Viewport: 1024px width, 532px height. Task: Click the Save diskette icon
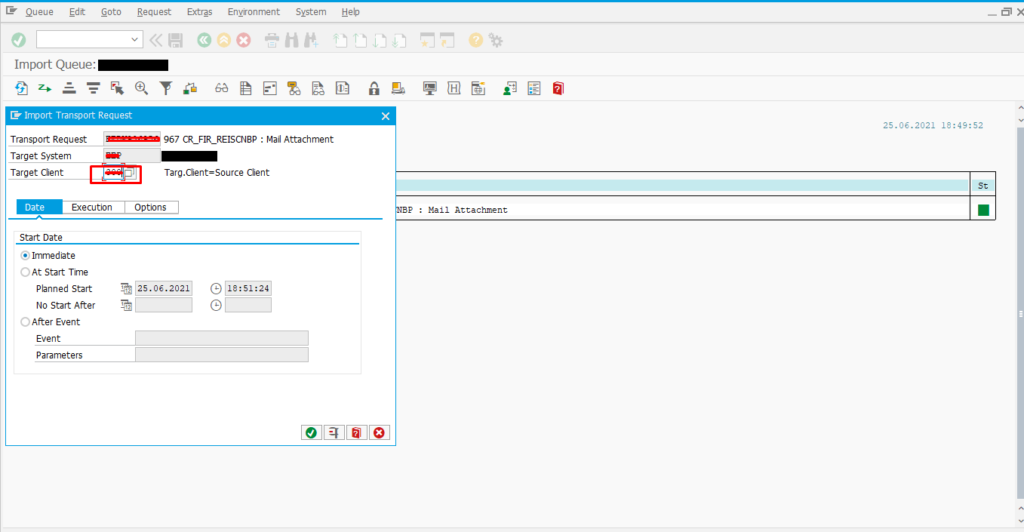[175, 40]
